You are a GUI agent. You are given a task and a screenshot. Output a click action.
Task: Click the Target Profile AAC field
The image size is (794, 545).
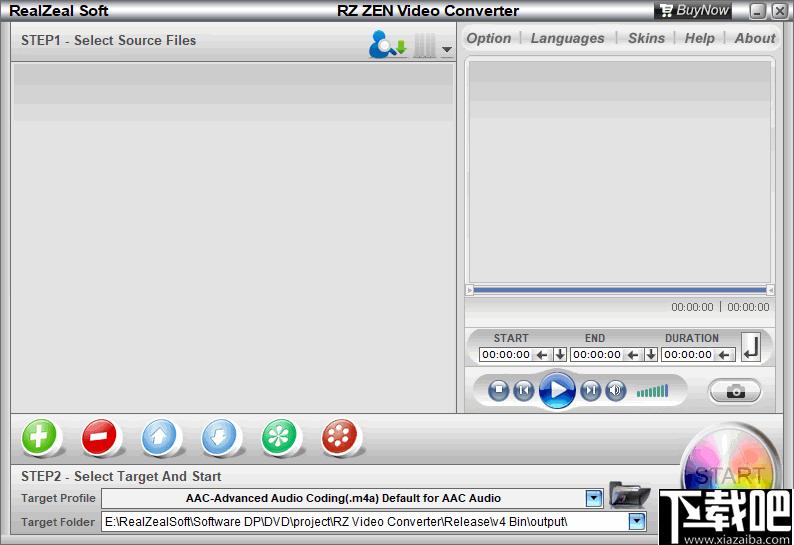pos(343,498)
